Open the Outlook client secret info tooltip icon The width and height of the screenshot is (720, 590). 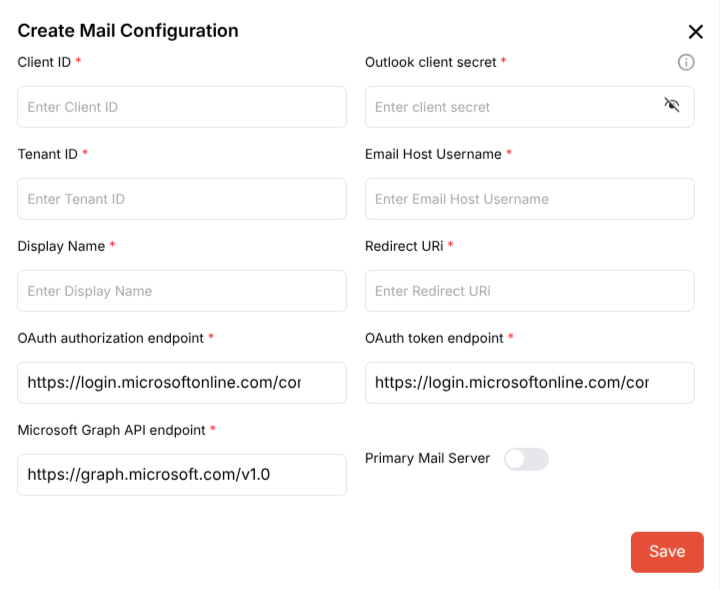686,62
